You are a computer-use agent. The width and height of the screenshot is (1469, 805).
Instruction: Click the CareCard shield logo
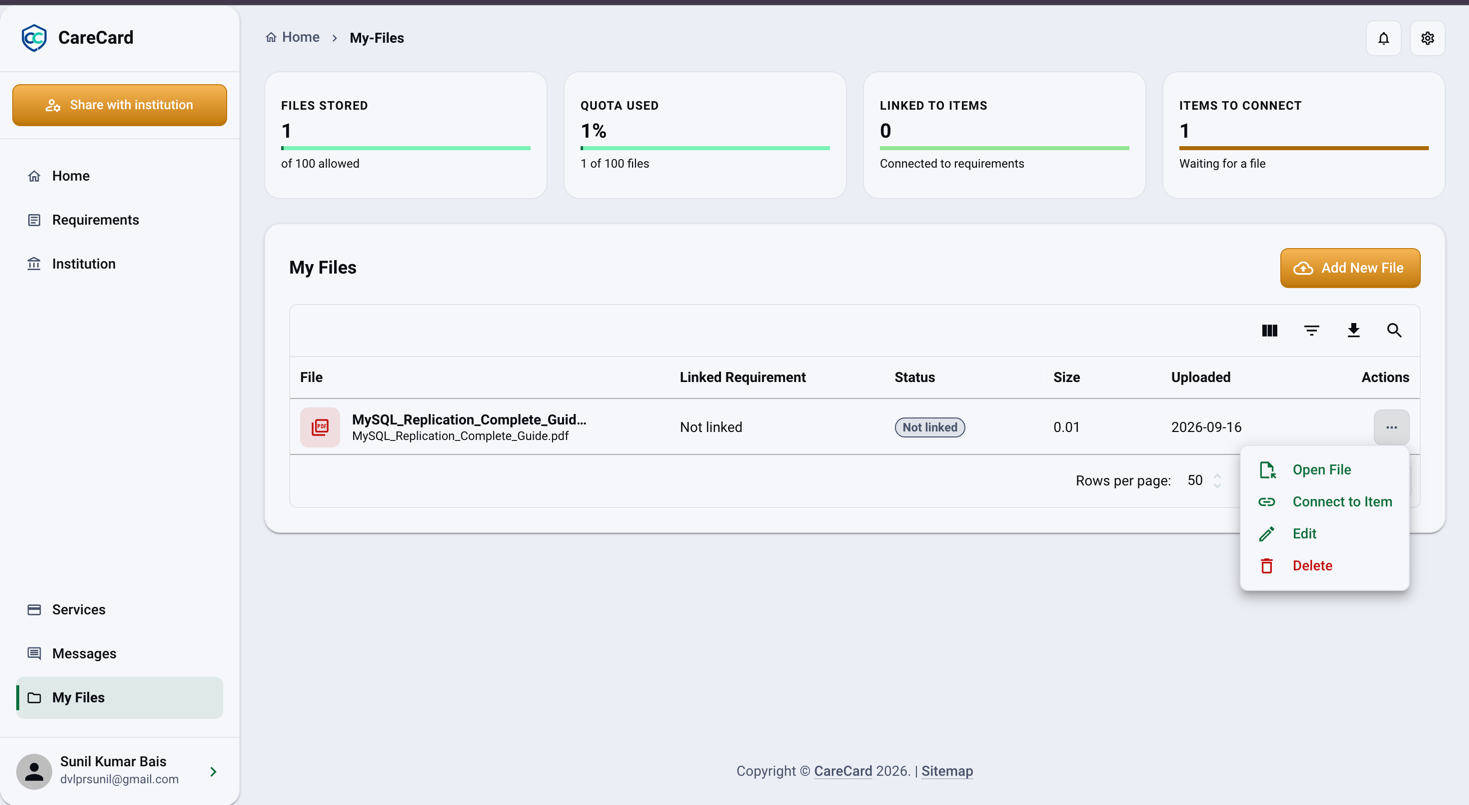[x=34, y=38]
